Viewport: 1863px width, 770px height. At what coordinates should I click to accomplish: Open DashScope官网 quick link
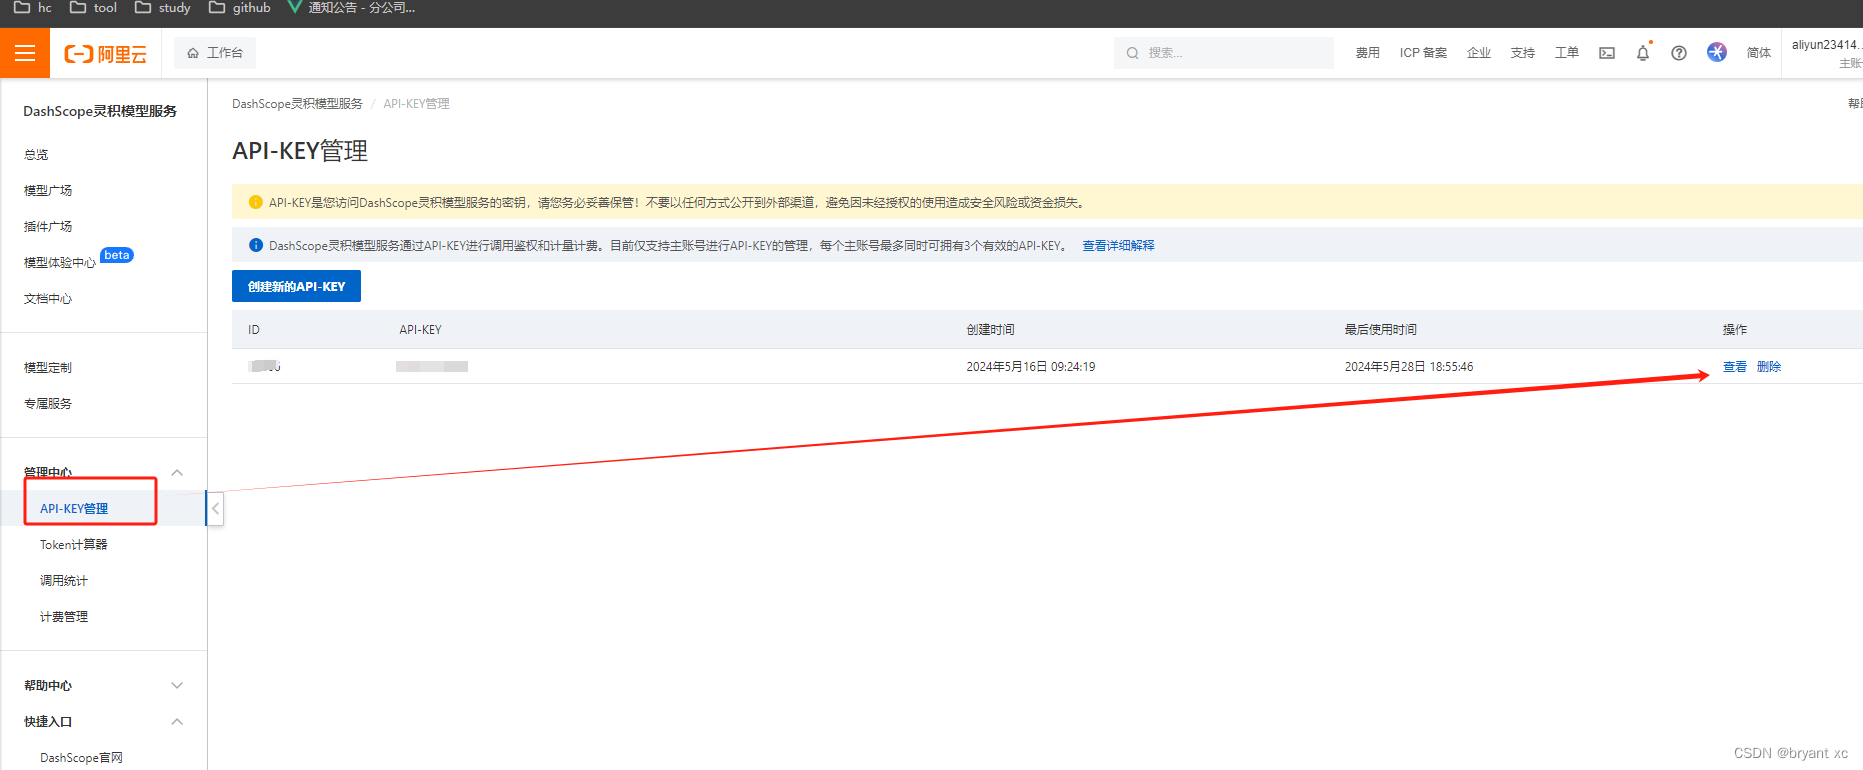point(81,757)
